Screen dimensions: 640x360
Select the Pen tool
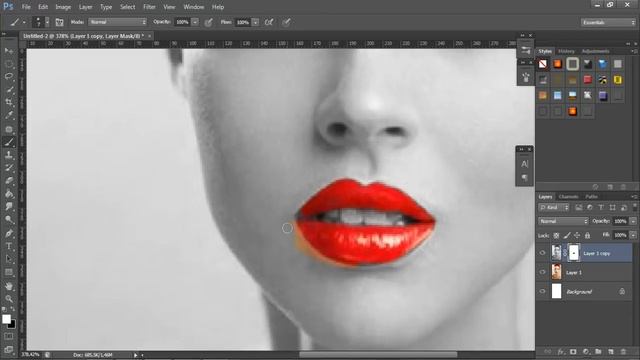[9, 233]
